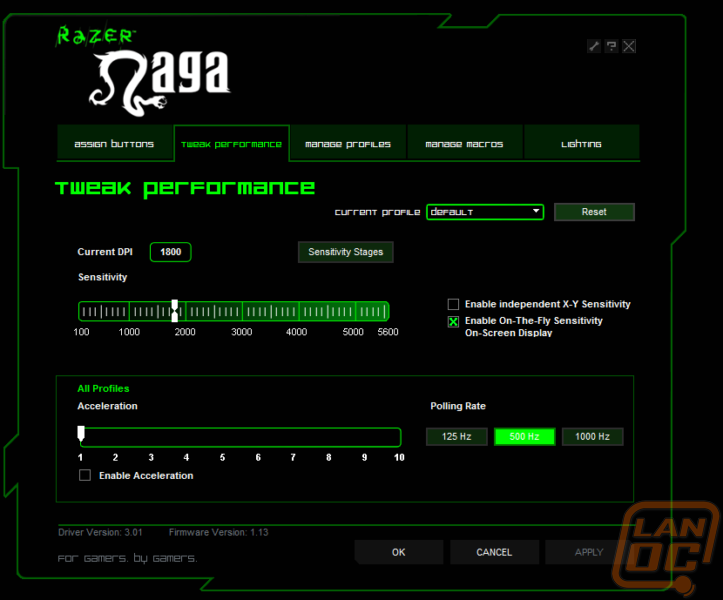Viewport: 723px width, 600px height.
Task: Set polling rate to 125 Hz
Action: point(456,436)
